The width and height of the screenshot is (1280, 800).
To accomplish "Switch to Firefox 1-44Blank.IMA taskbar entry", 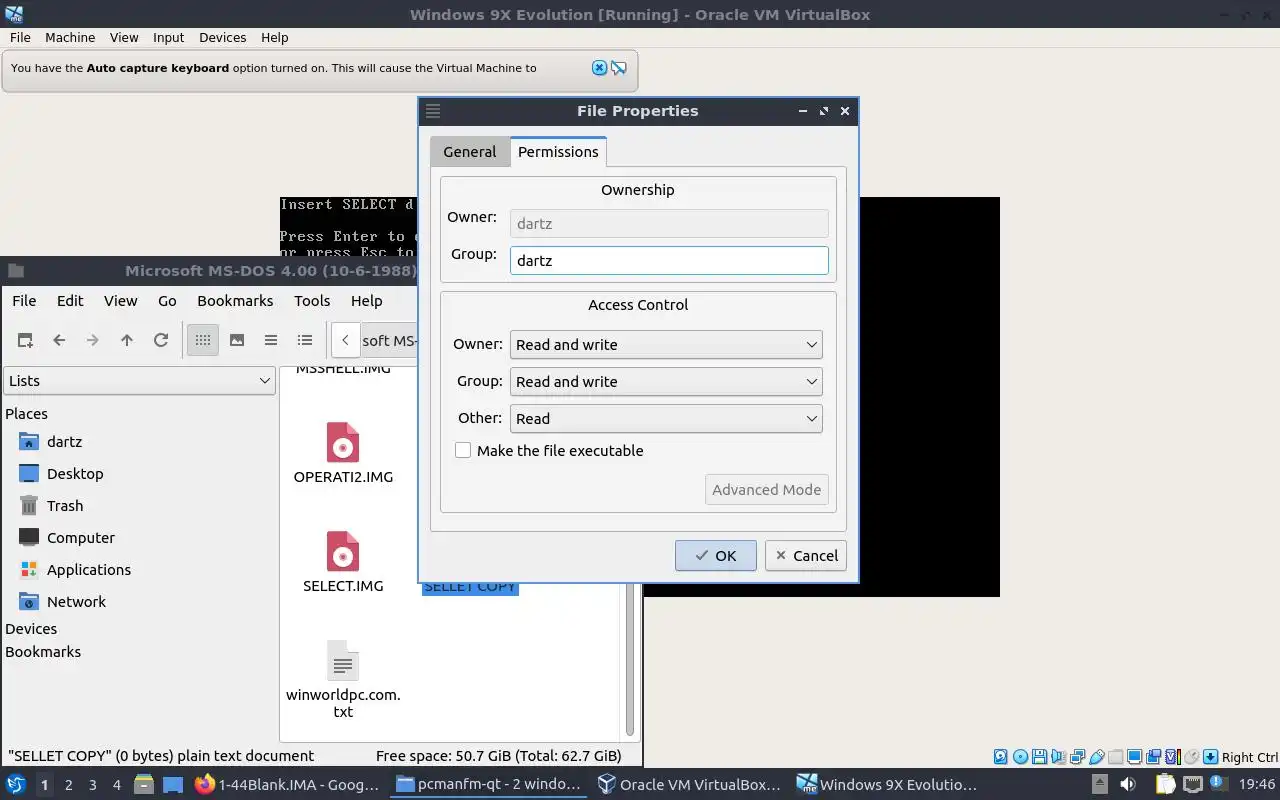I will pyautogui.click(x=288, y=784).
